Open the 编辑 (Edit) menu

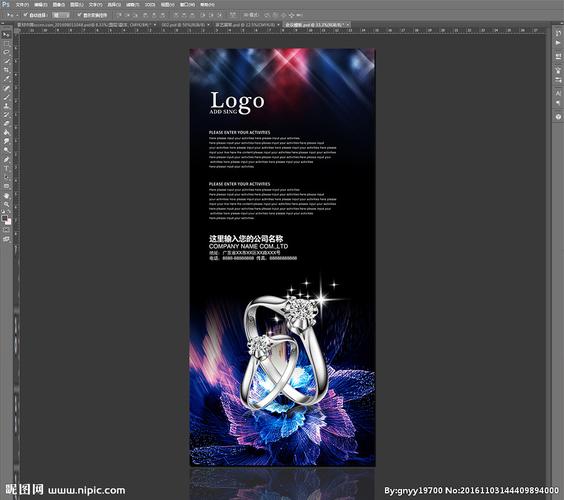tap(41, 4)
